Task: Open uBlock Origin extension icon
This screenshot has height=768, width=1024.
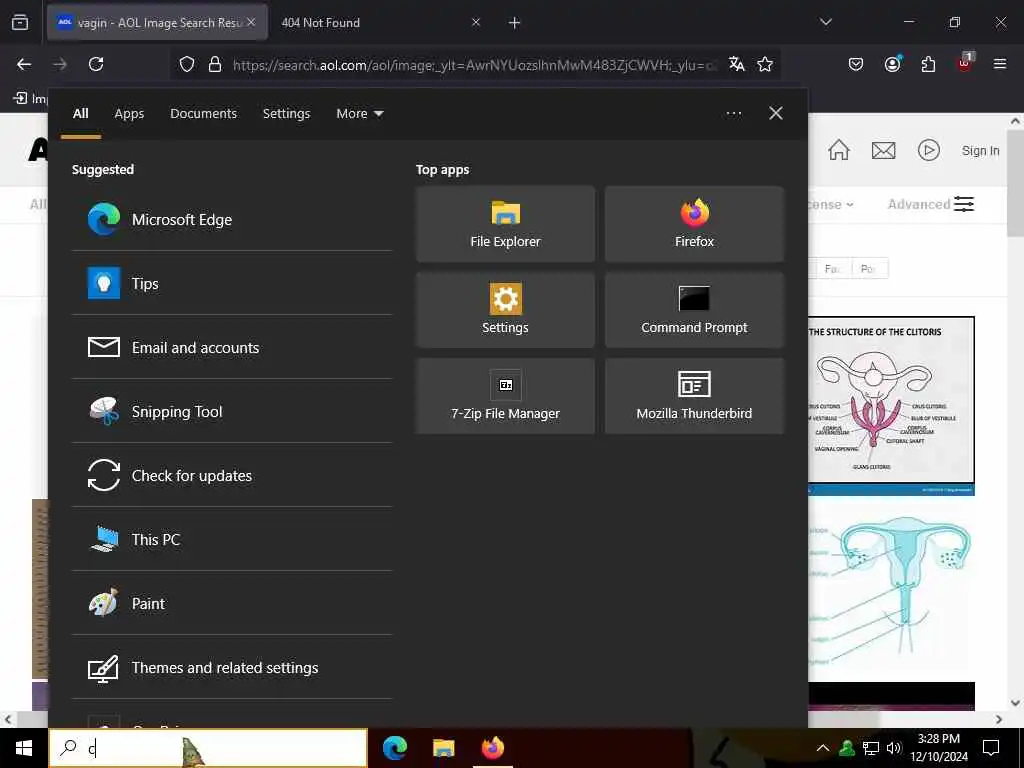Action: (965, 63)
